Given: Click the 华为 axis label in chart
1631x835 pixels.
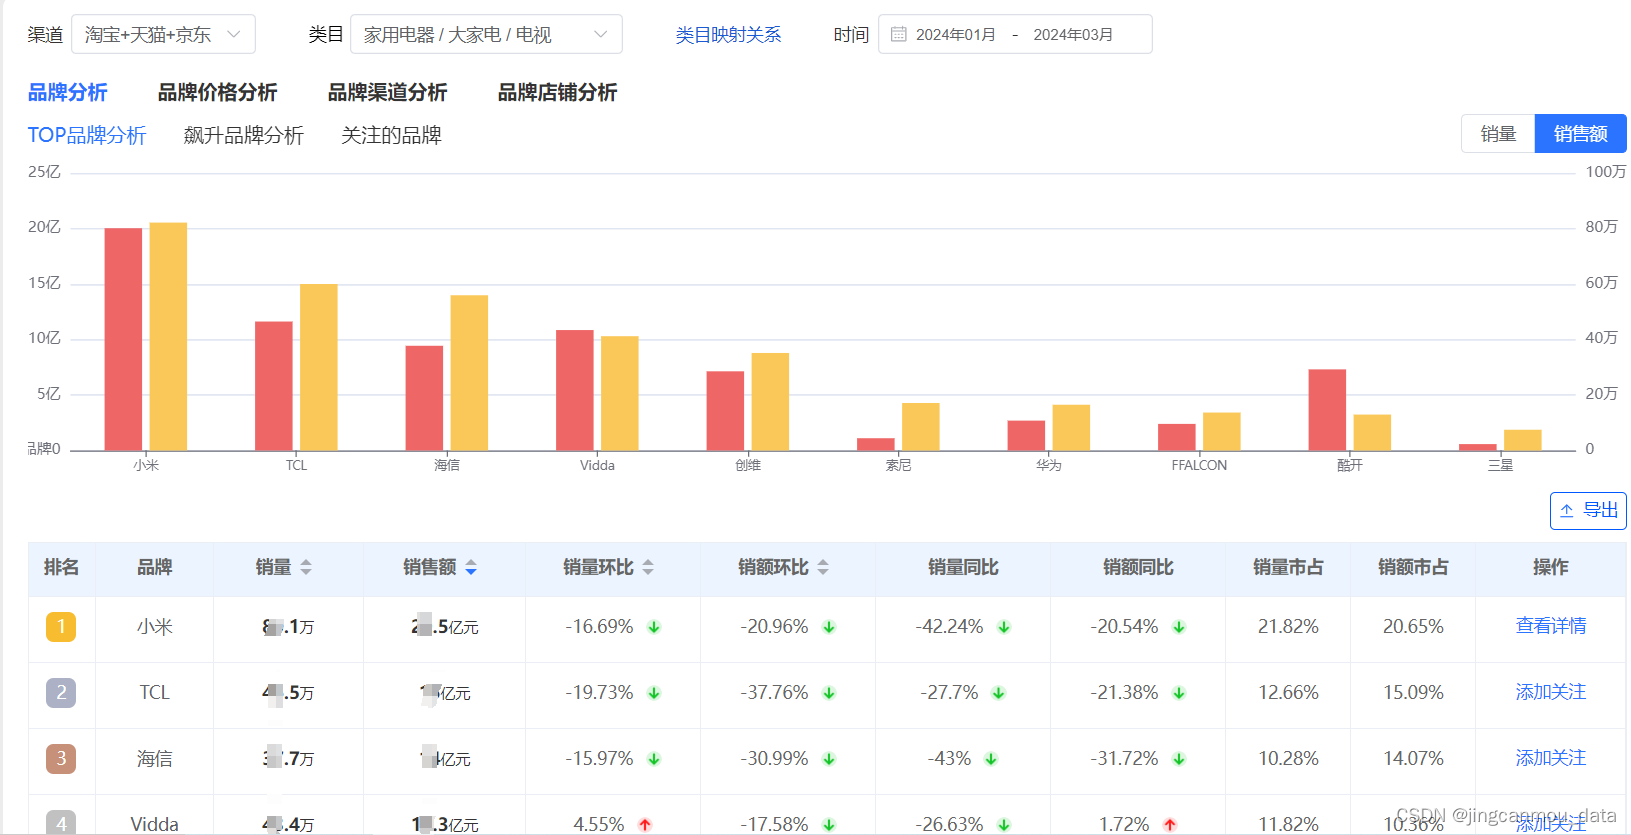Looking at the screenshot, I should point(1048,465).
